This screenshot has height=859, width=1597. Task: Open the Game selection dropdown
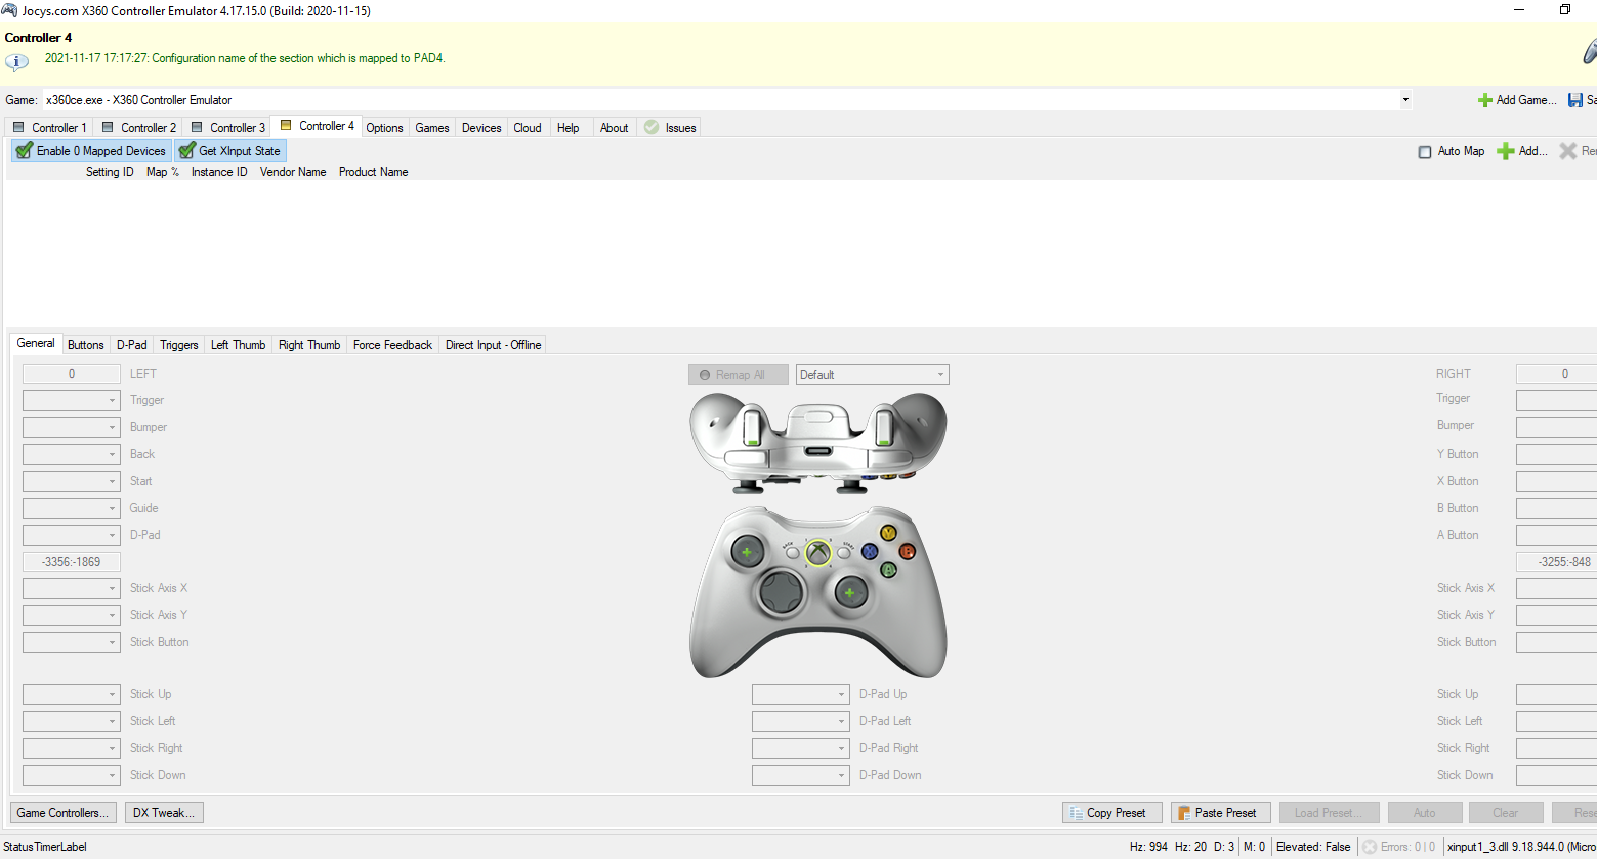(x=1405, y=100)
